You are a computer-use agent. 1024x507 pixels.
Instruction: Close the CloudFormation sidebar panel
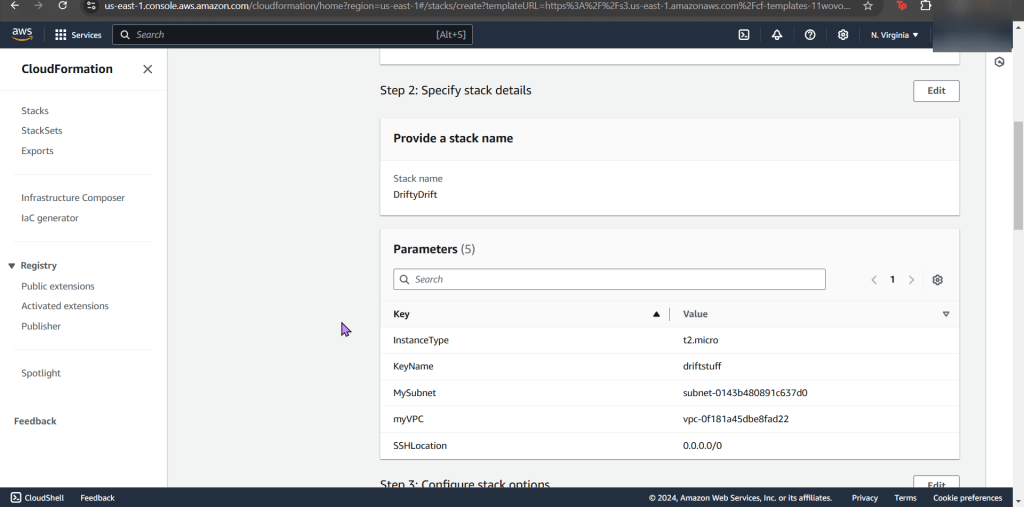147,69
